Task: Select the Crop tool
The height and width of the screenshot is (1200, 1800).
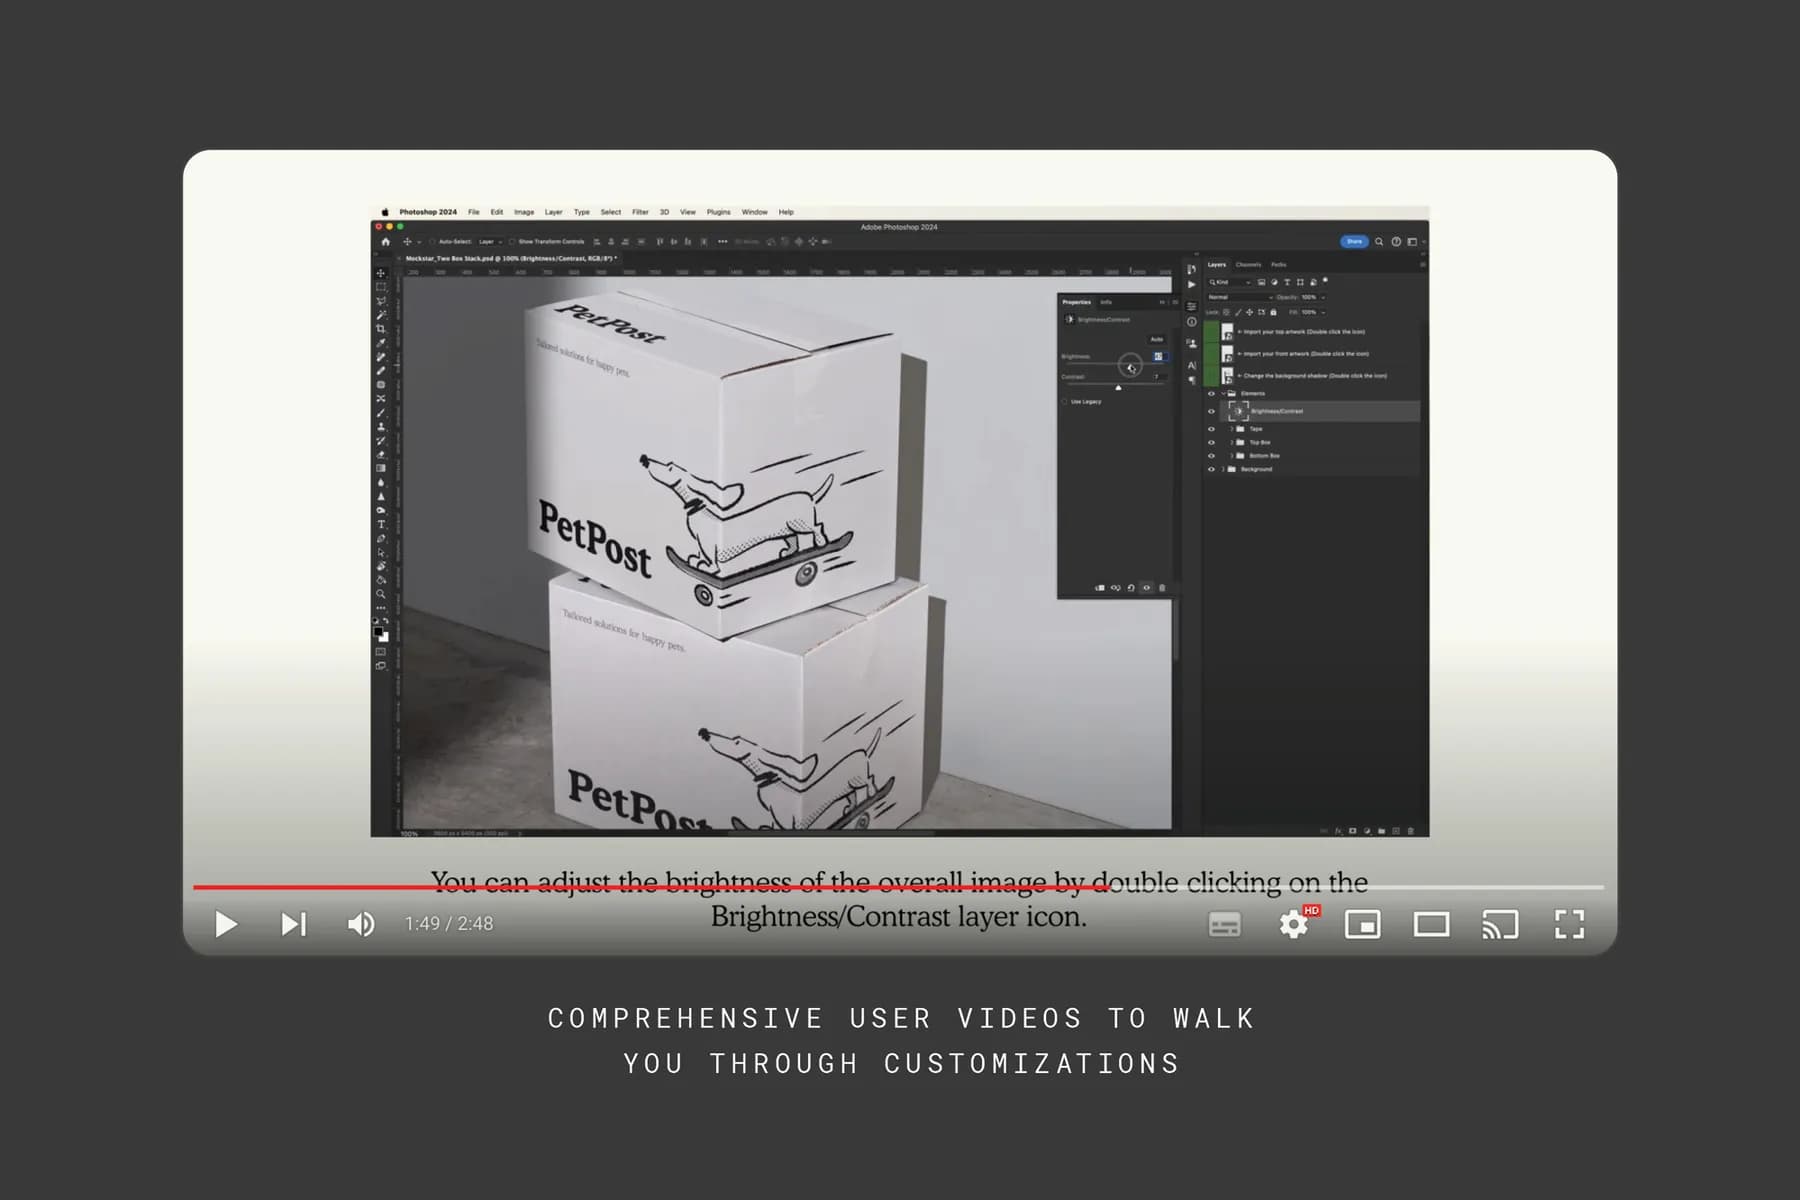Action: tap(381, 329)
